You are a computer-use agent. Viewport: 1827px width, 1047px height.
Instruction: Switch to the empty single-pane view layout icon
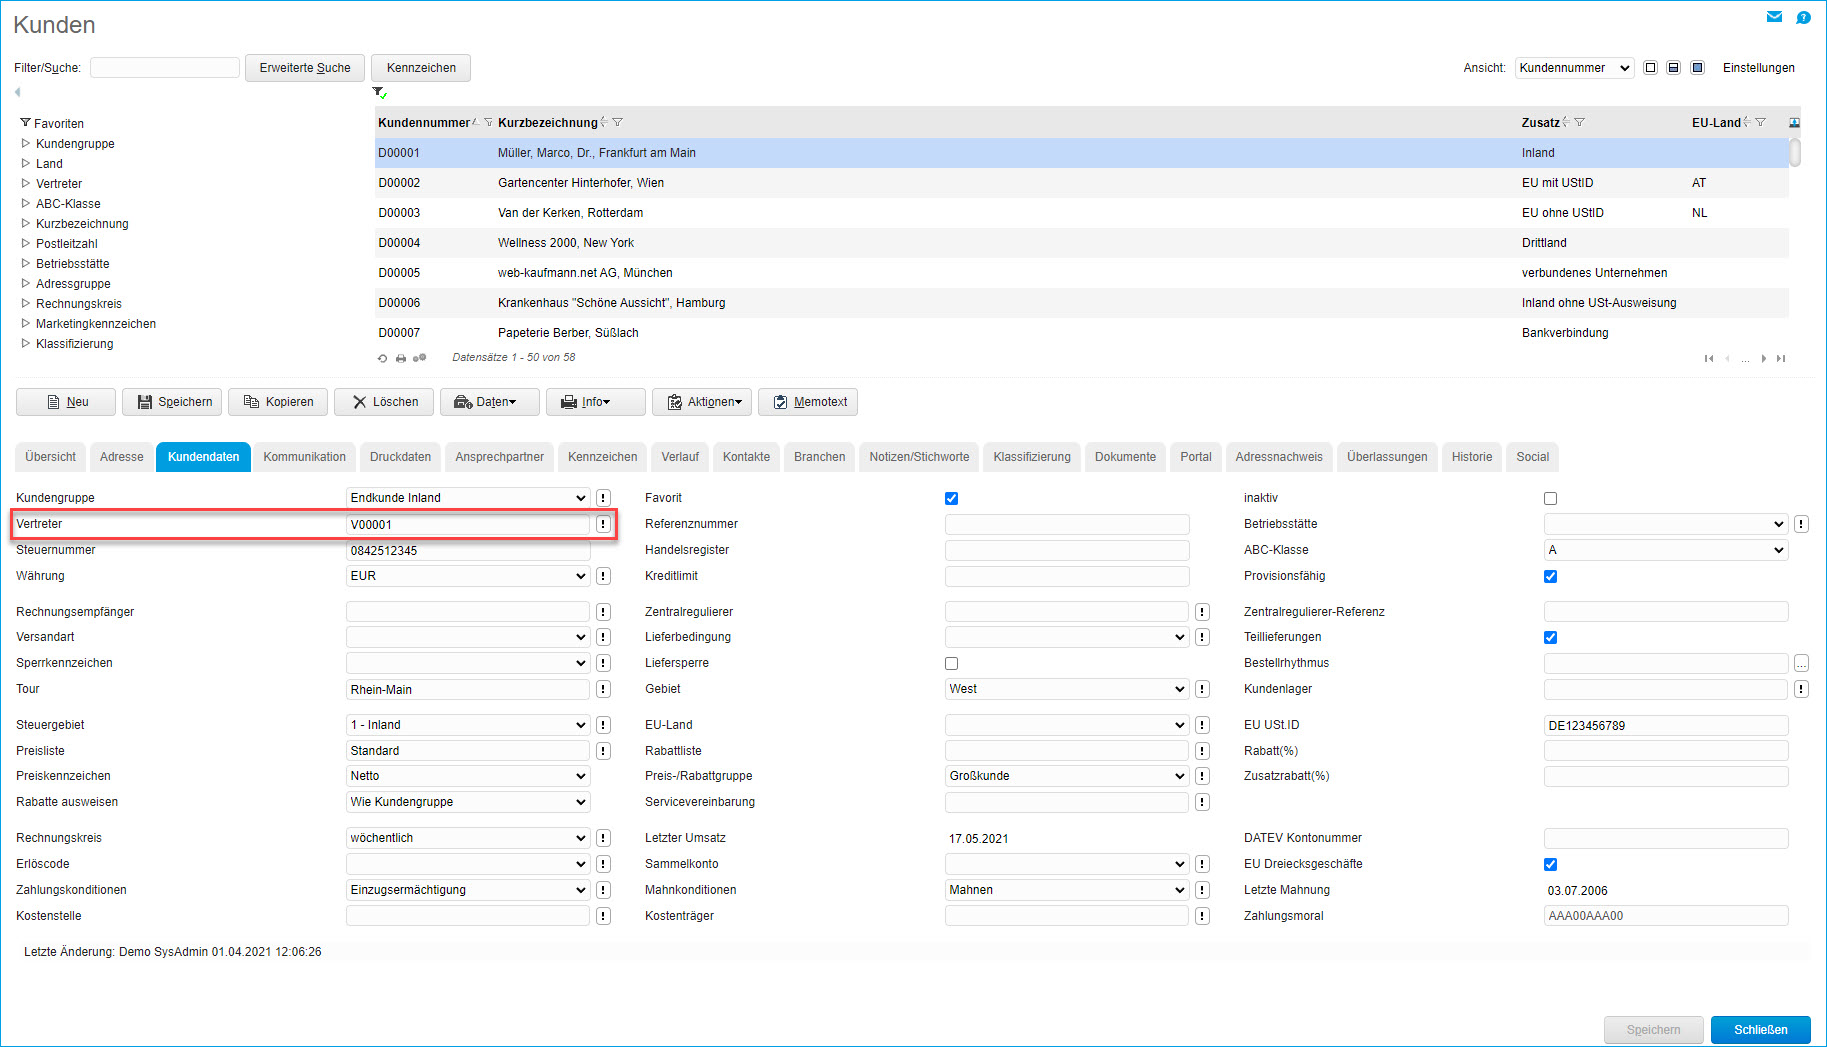pos(1650,68)
